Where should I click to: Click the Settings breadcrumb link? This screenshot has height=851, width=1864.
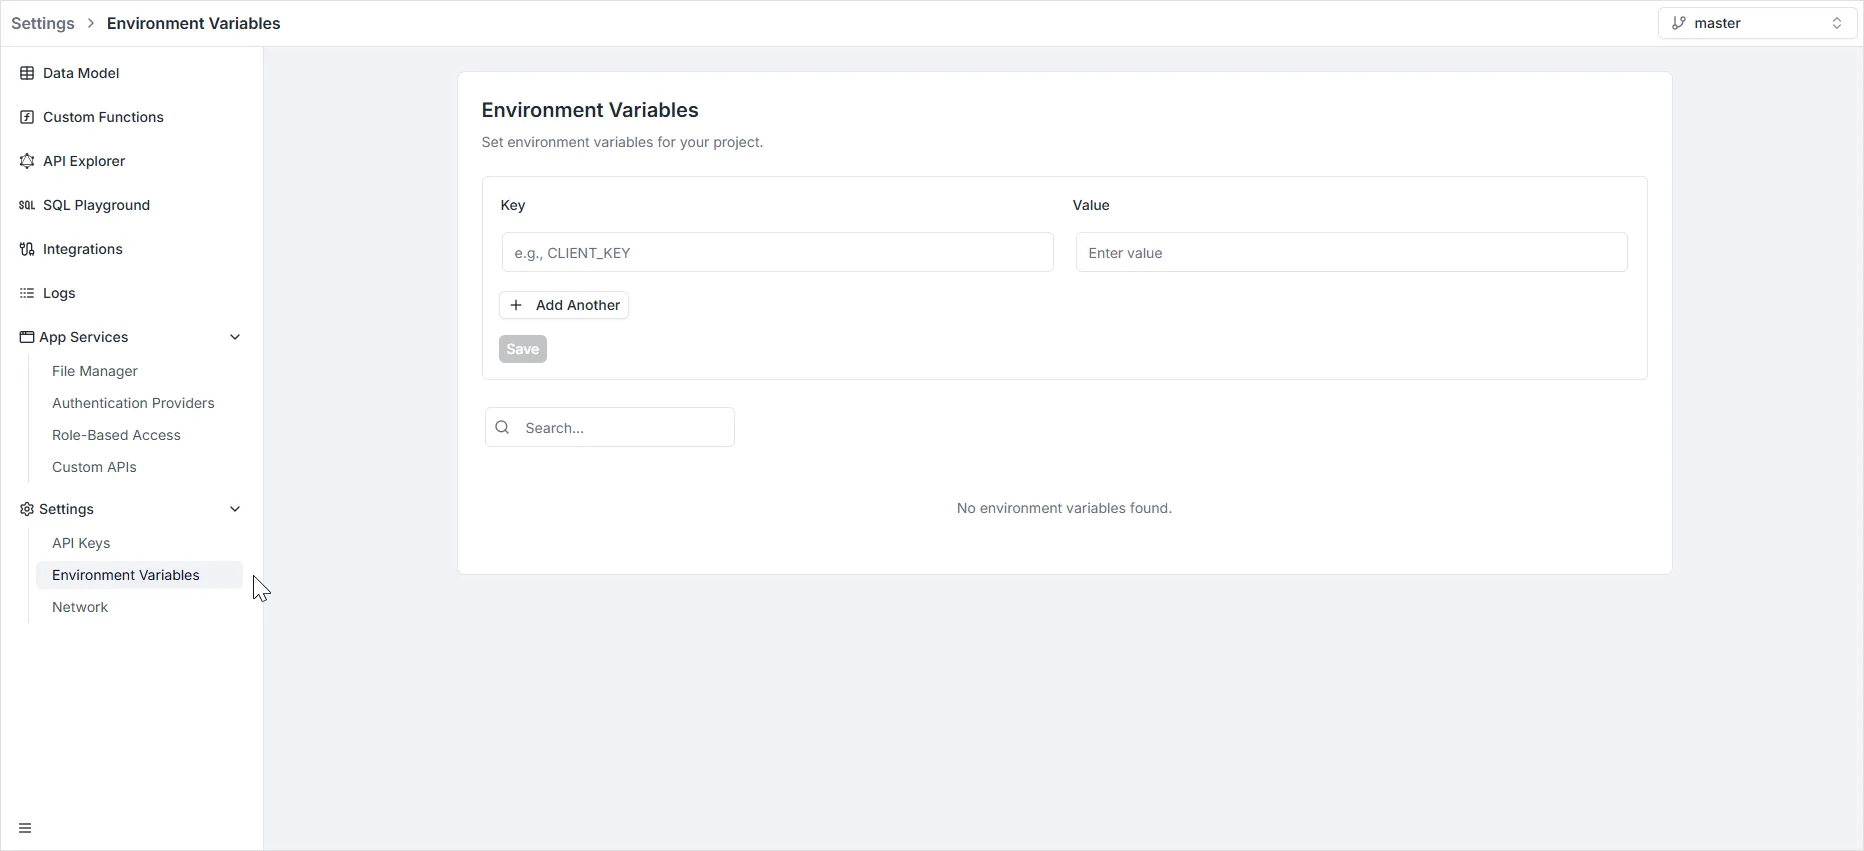(x=43, y=23)
